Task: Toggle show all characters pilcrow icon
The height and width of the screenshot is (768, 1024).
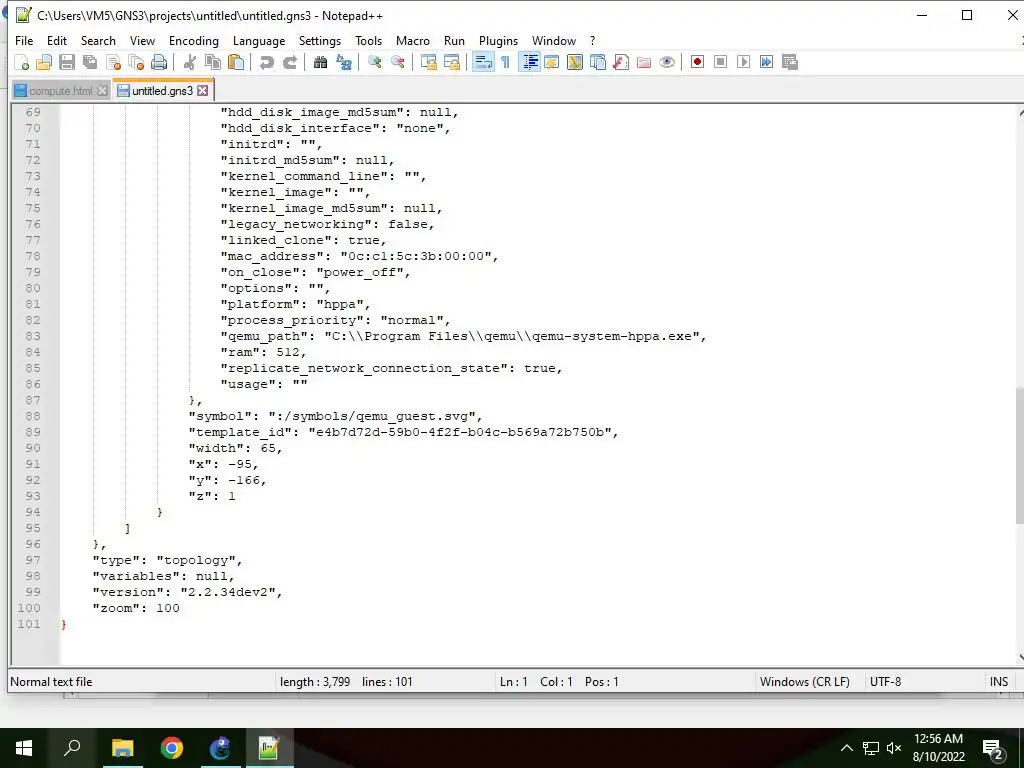Action: [x=505, y=62]
